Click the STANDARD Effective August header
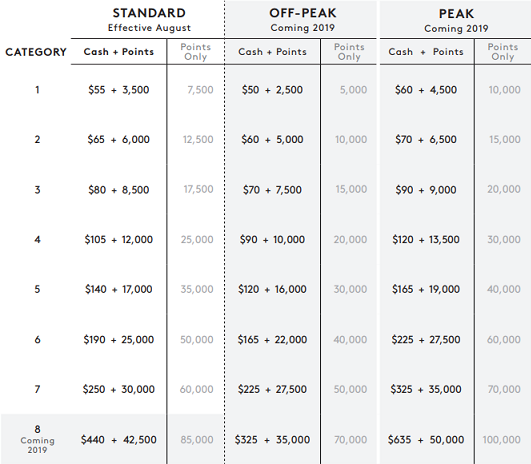 [x=149, y=20]
